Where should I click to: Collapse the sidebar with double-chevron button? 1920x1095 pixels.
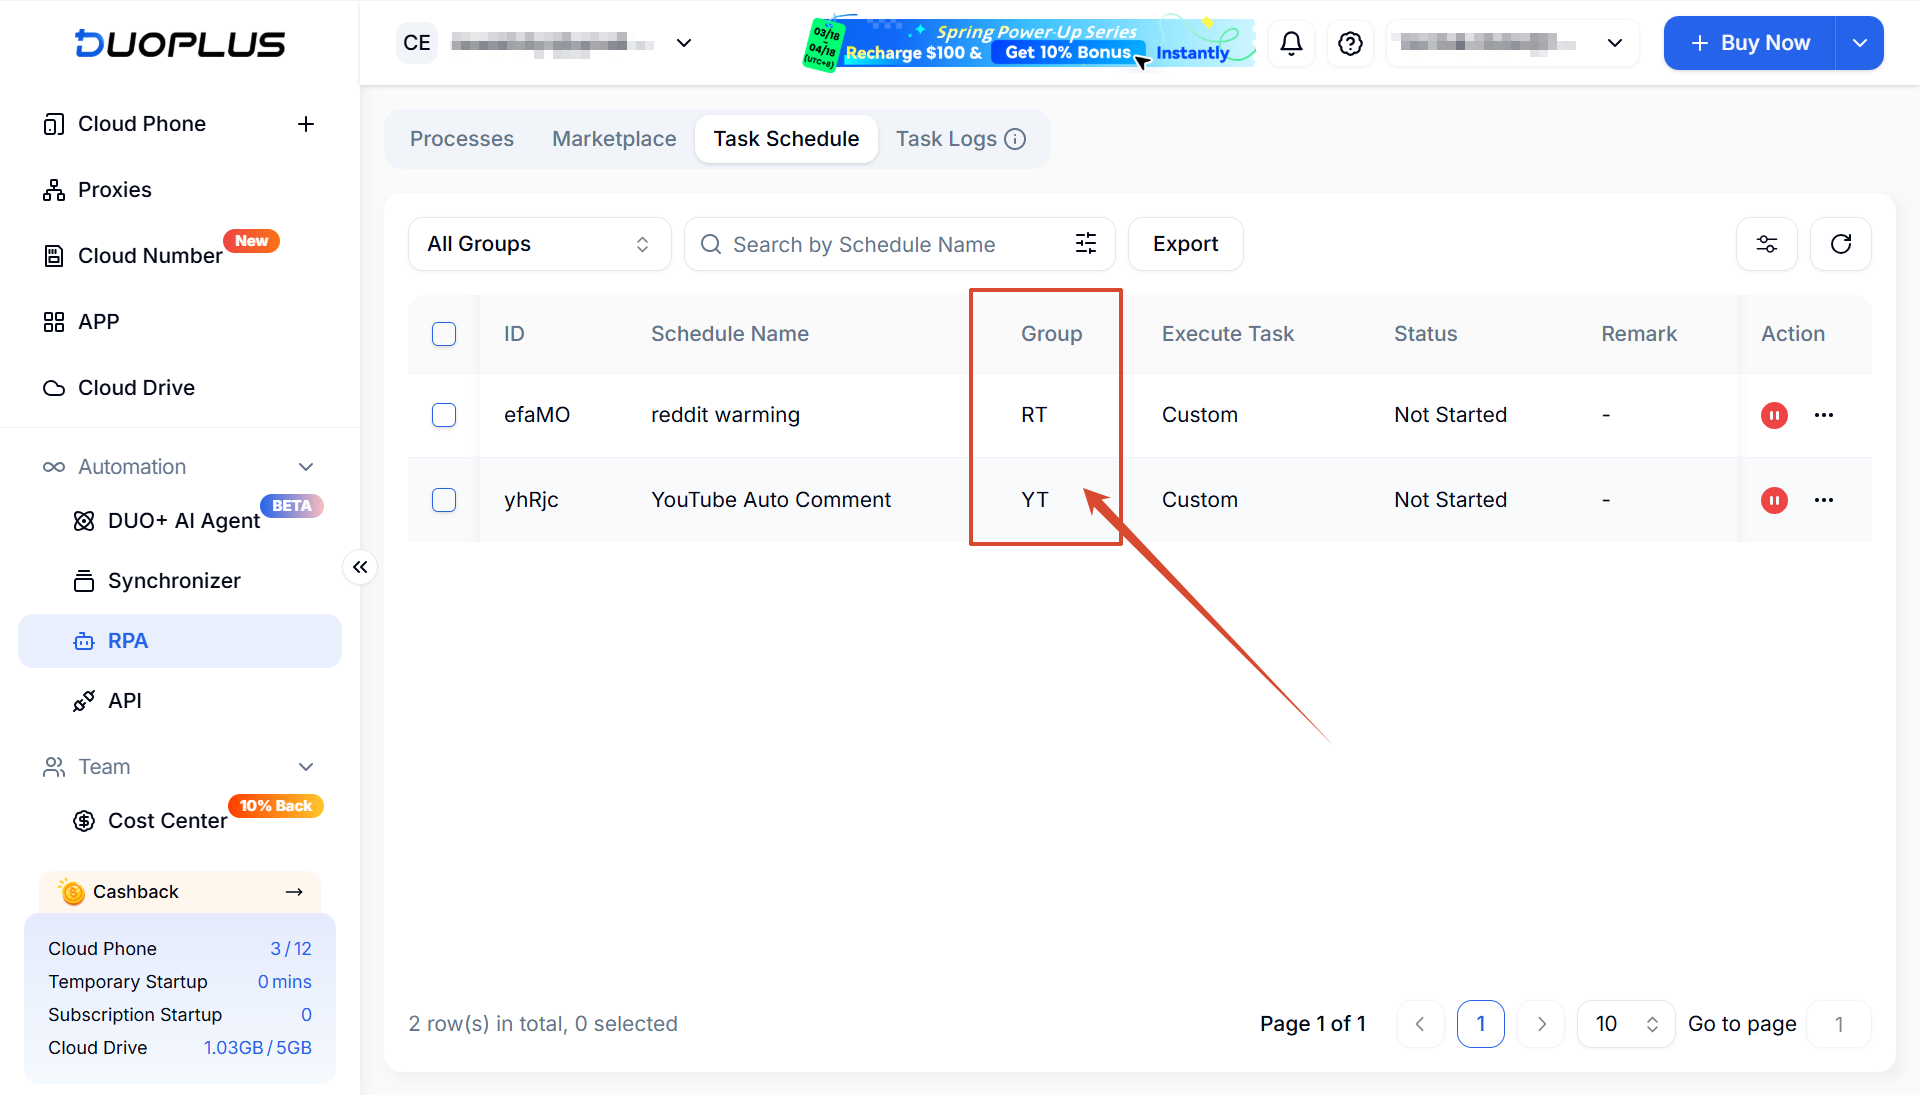360,567
